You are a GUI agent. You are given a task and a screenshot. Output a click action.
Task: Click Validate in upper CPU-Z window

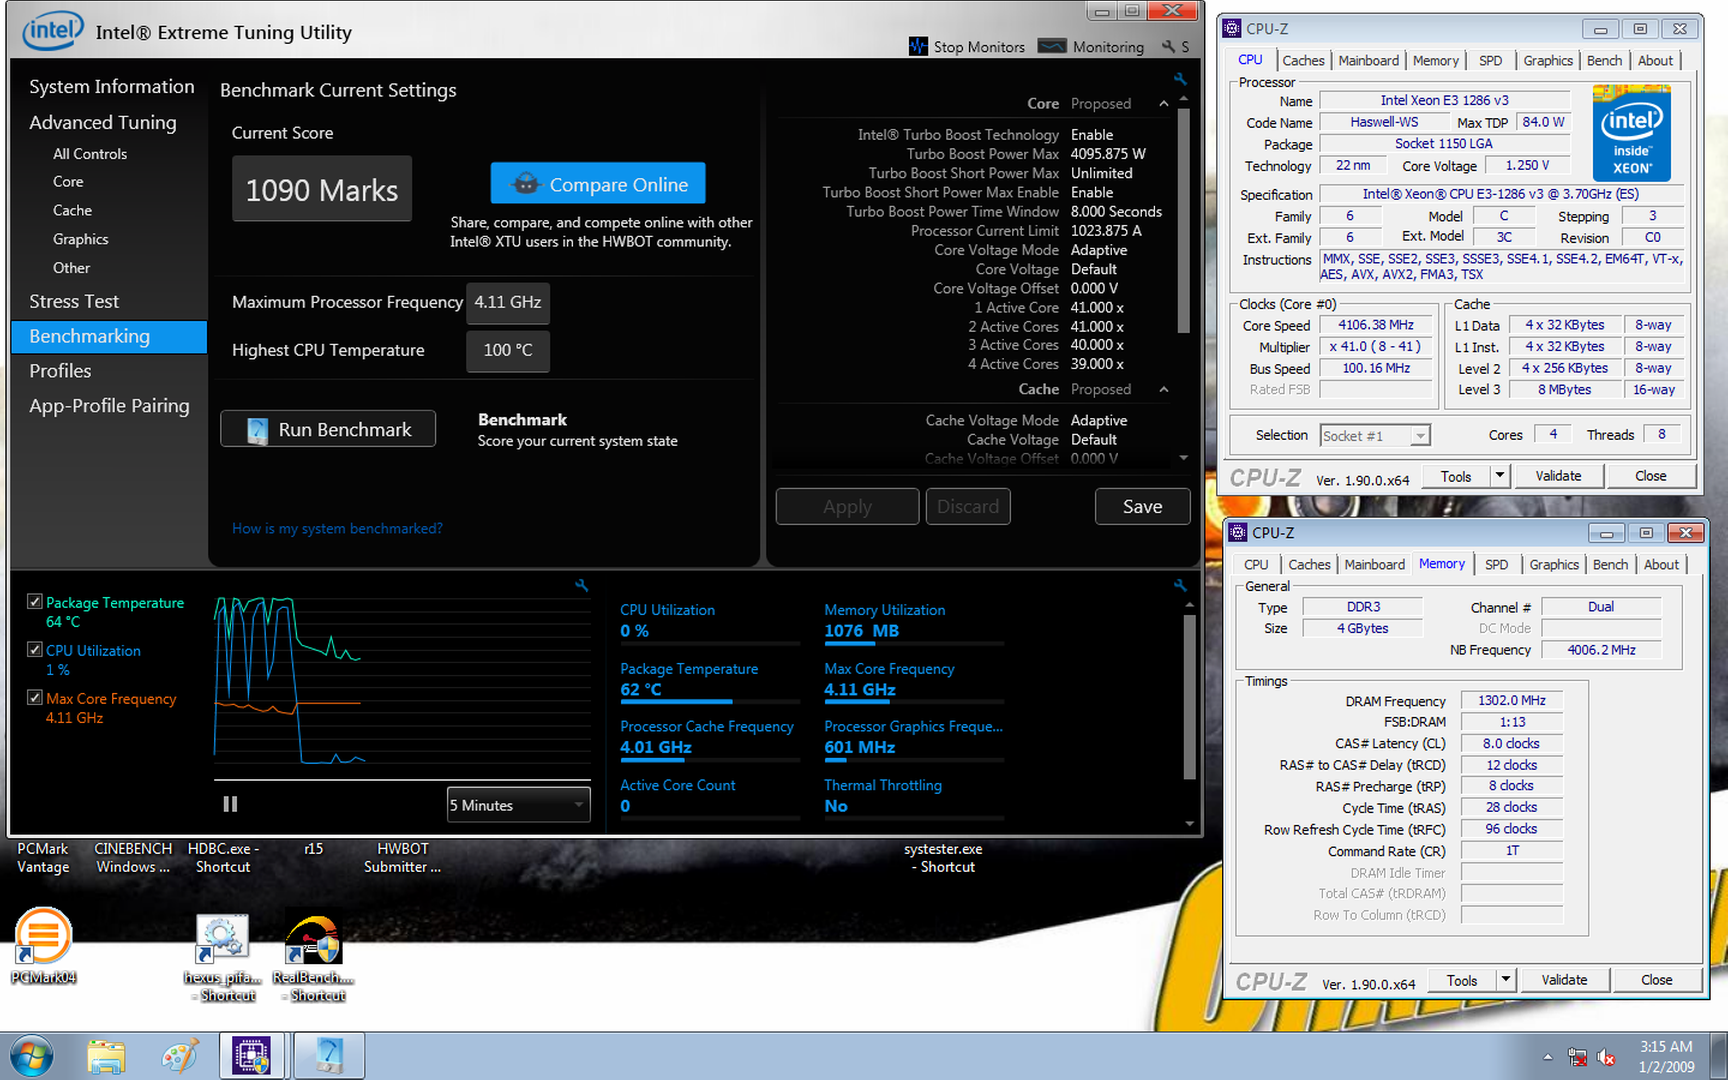click(x=1558, y=476)
